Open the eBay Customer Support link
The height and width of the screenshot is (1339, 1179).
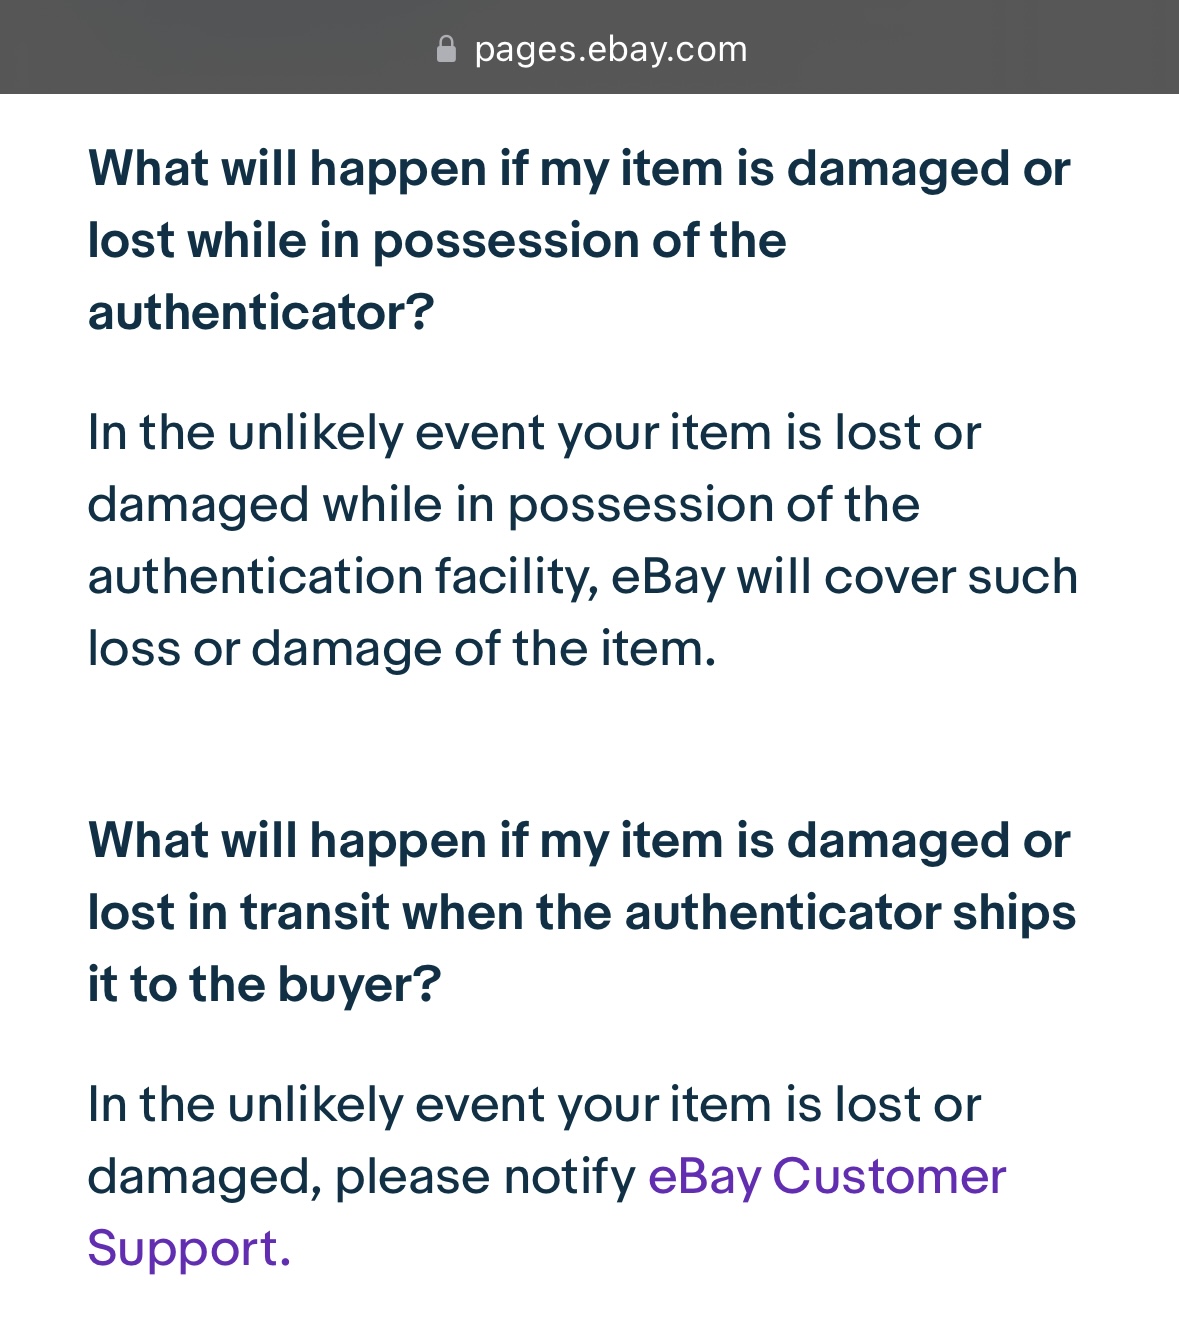(826, 1177)
